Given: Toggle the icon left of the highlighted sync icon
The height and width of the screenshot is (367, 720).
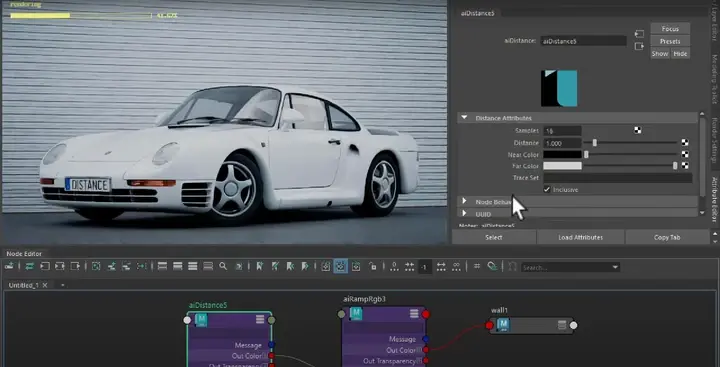Looking at the screenshot, I should (326, 266).
